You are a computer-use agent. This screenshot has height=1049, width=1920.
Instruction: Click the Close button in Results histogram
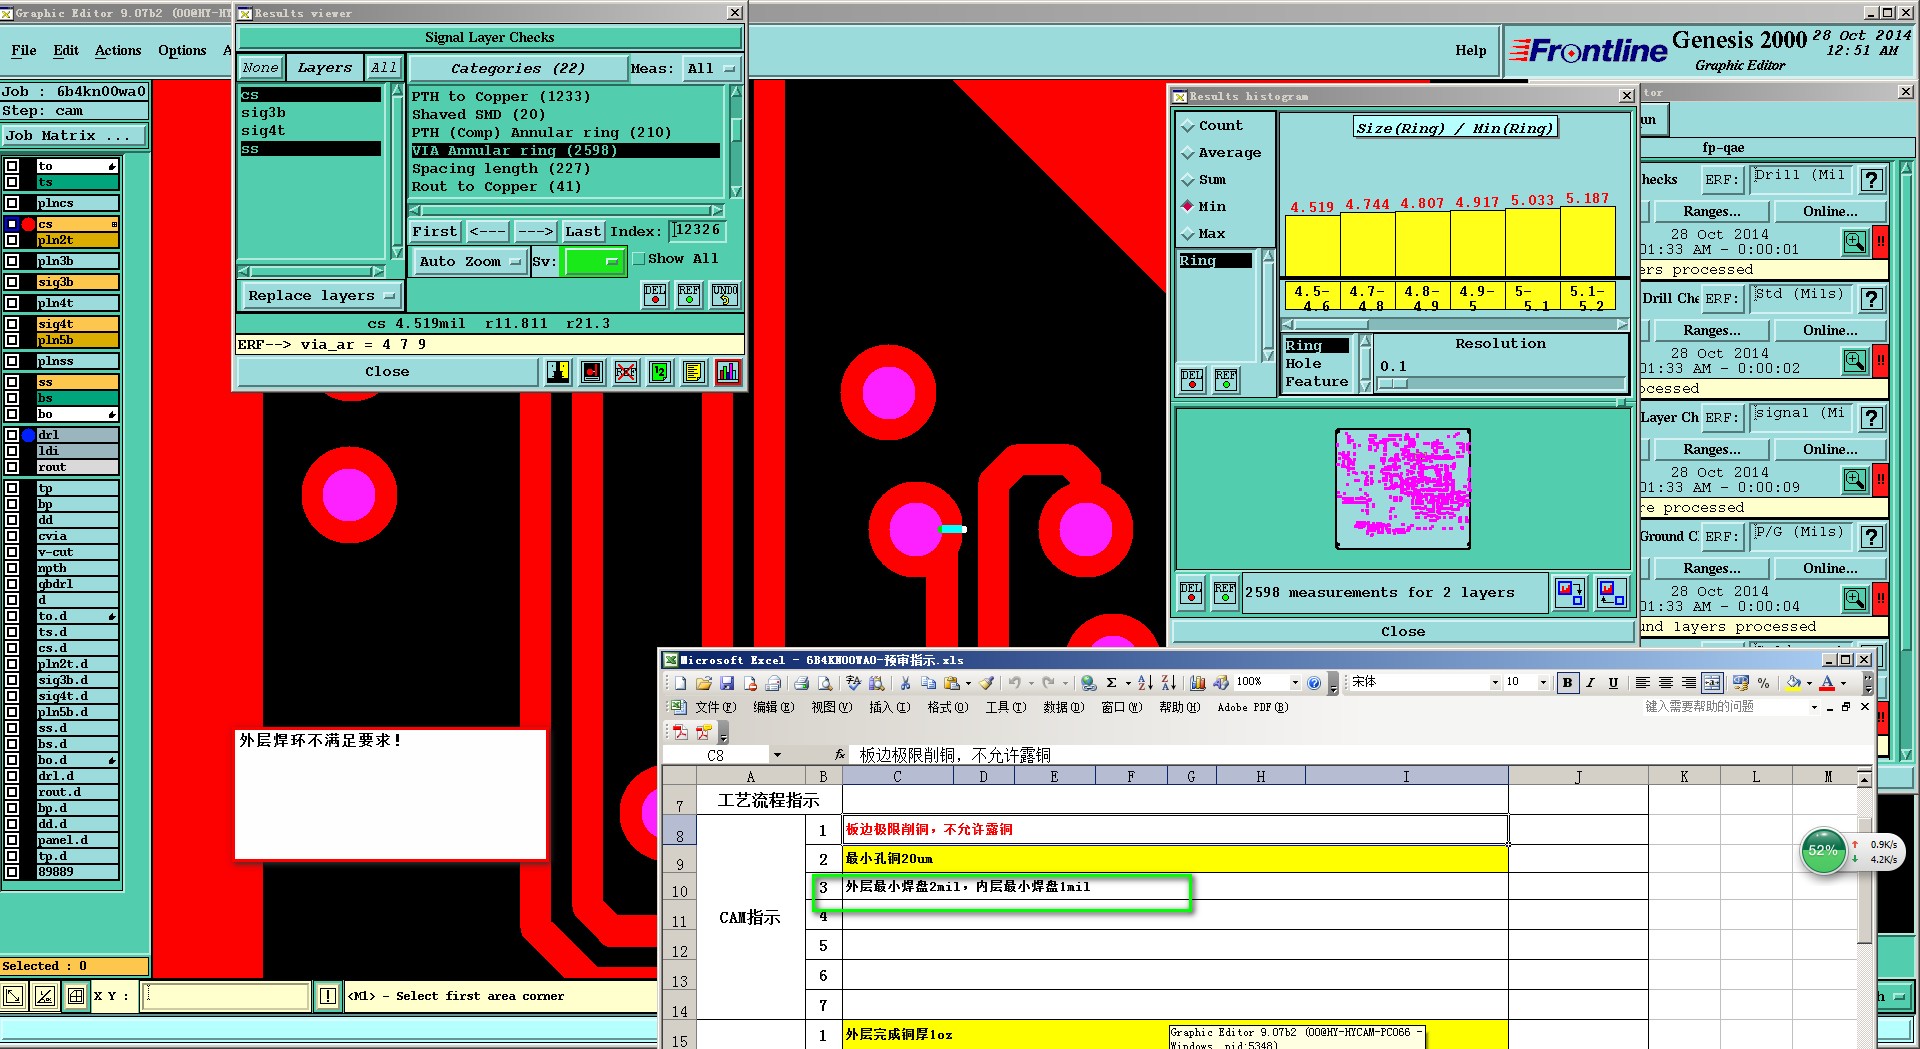1403,632
